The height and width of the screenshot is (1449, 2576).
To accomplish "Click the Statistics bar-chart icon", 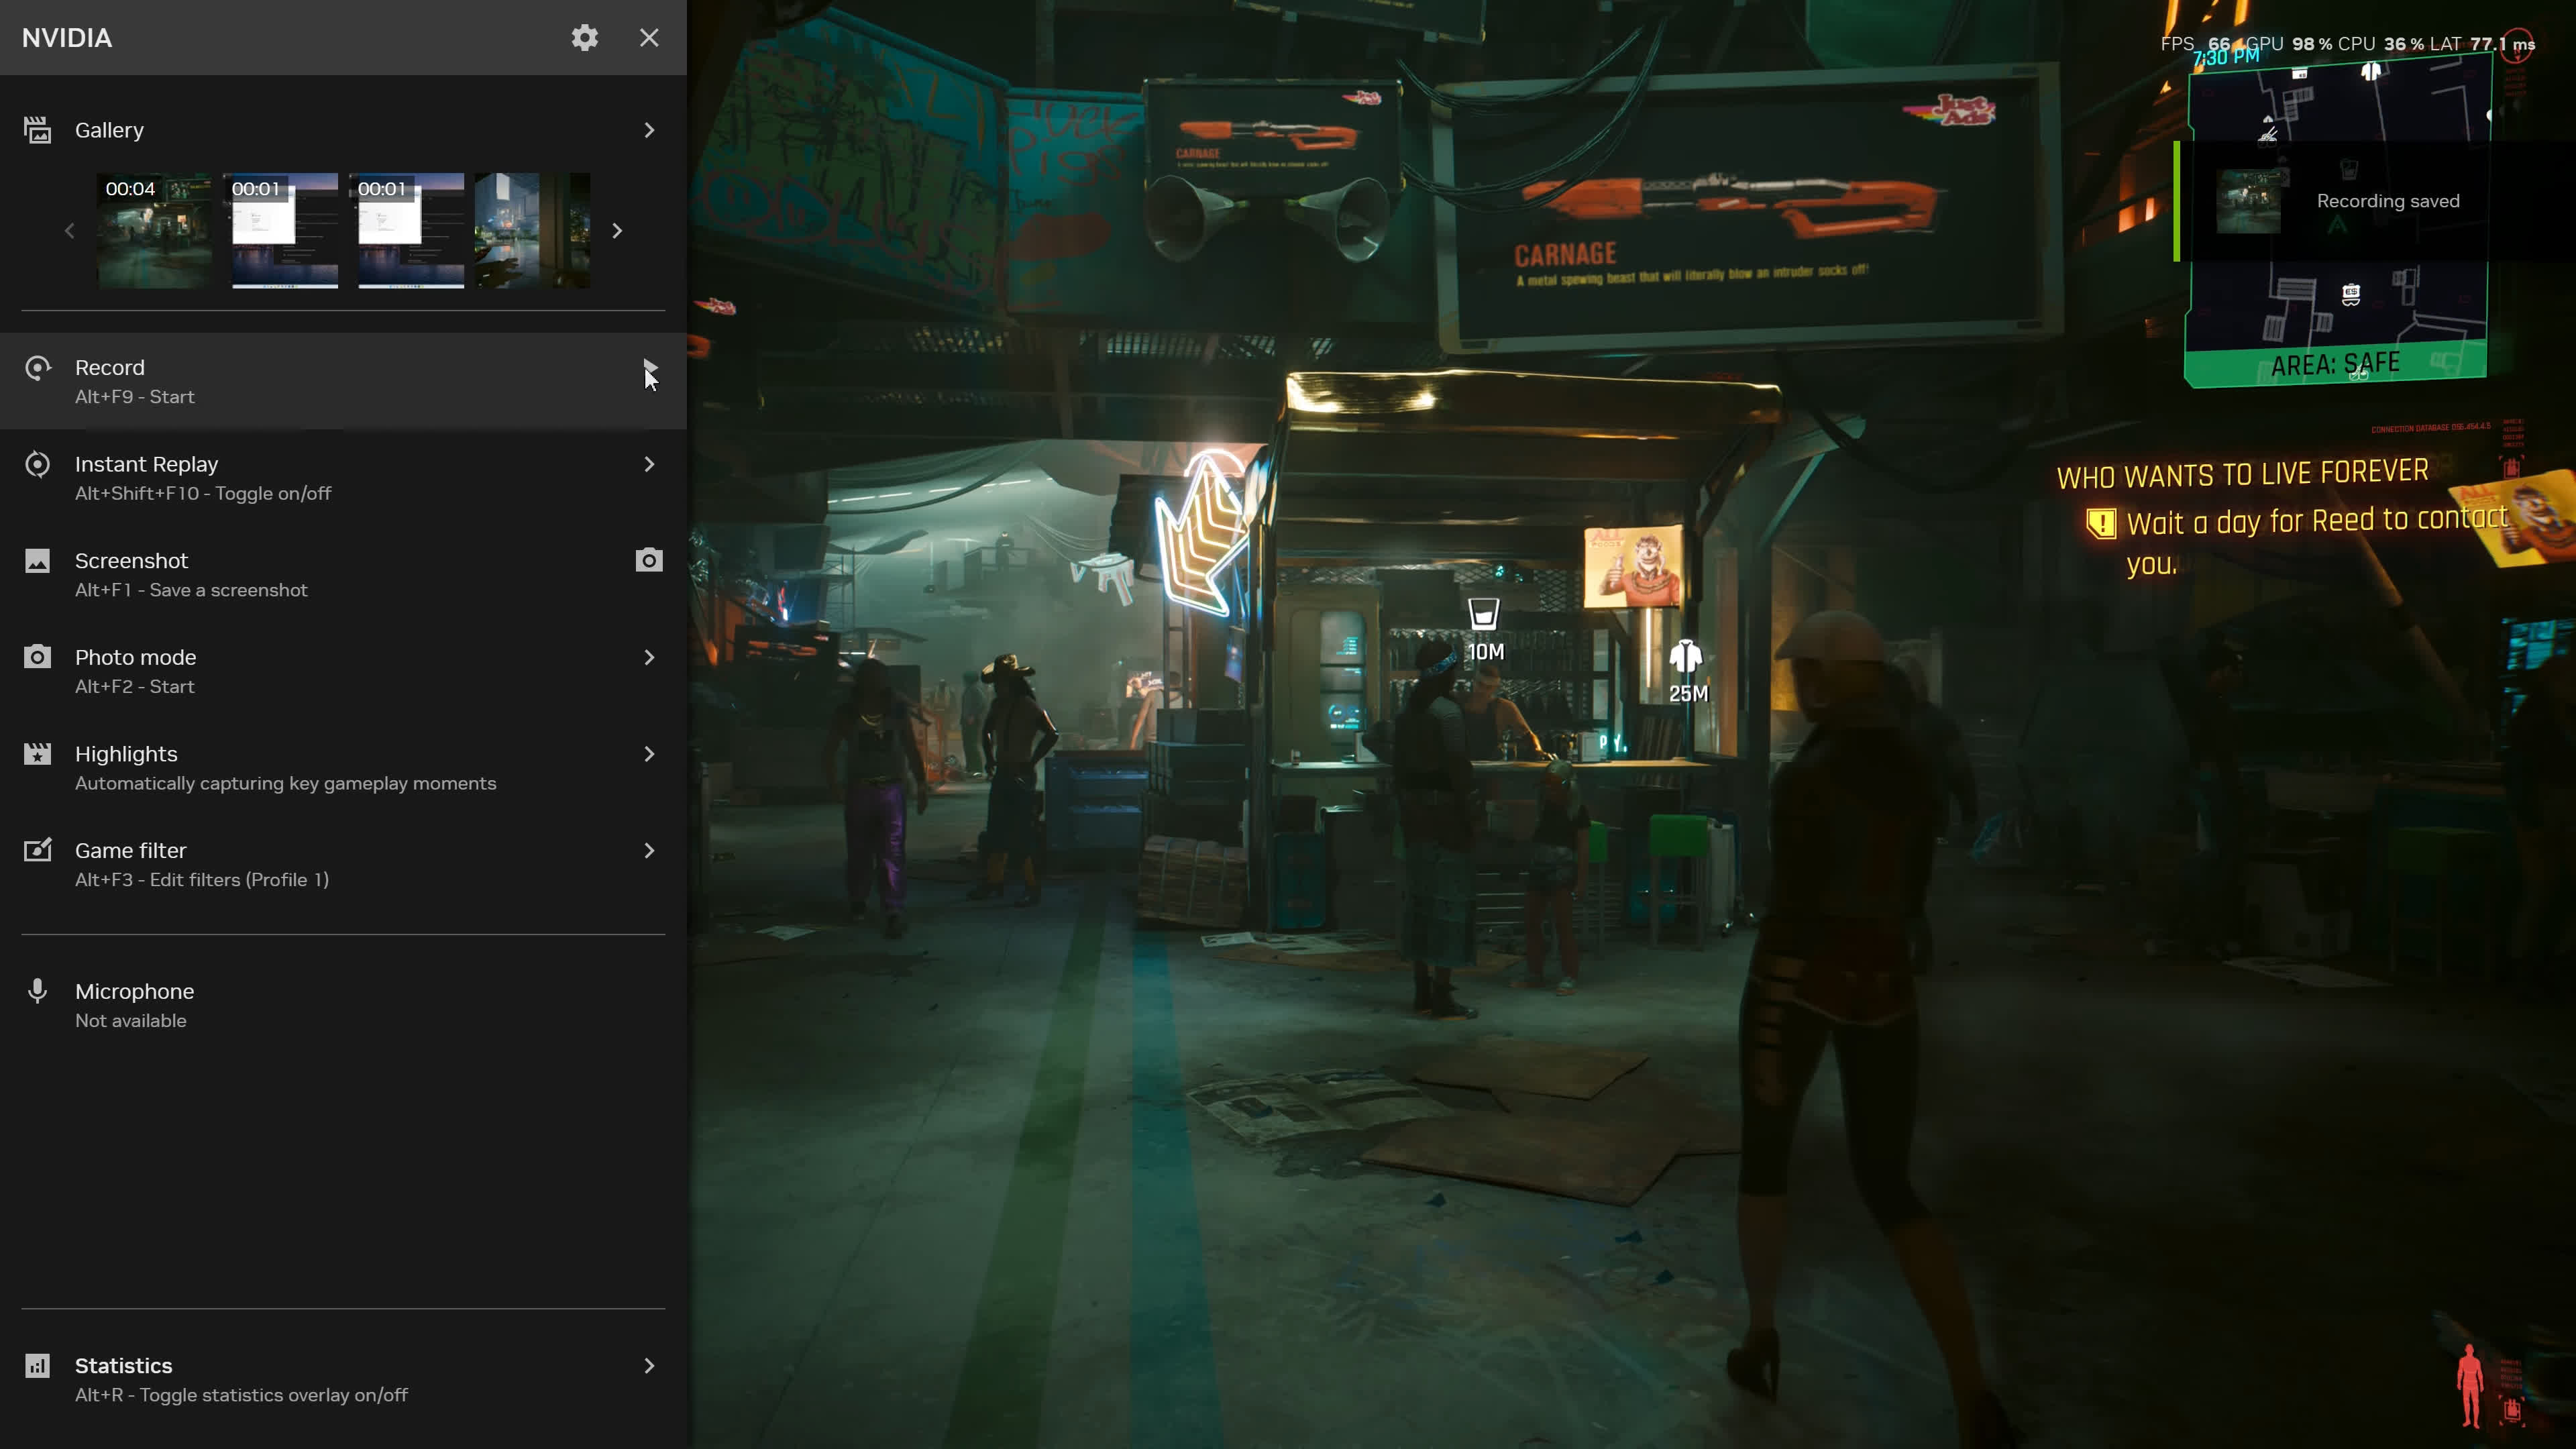I will (37, 1365).
